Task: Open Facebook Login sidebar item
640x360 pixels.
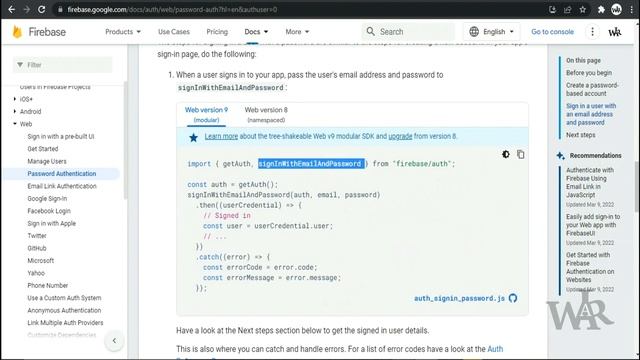Action: (49, 211)
